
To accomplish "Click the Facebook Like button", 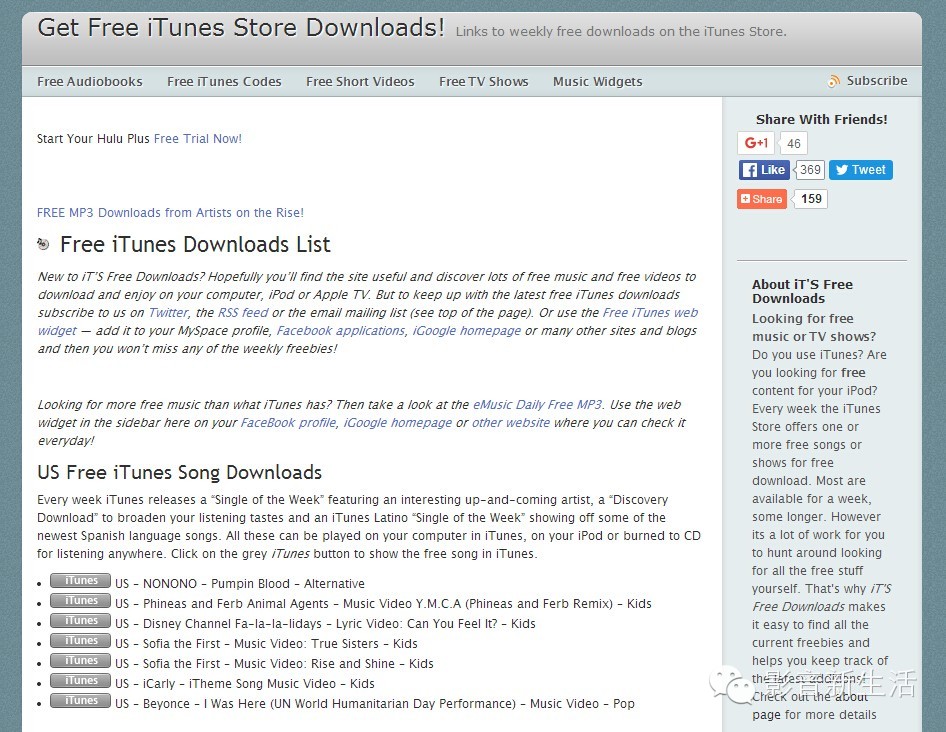I will [x=764, y=170].
